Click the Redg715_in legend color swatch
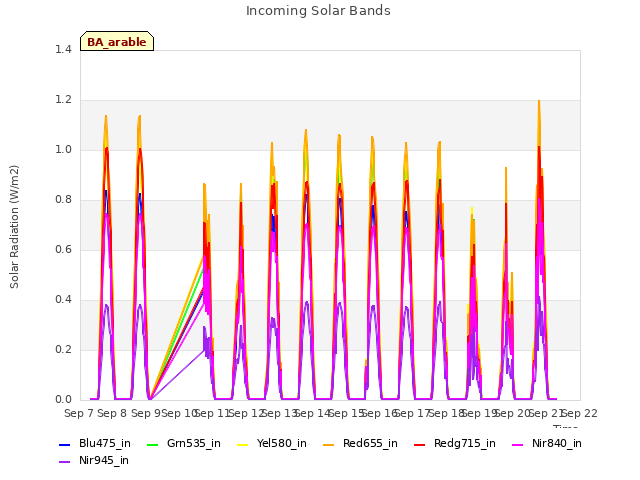This screenshot has width=640, height=480. (420, 444)
